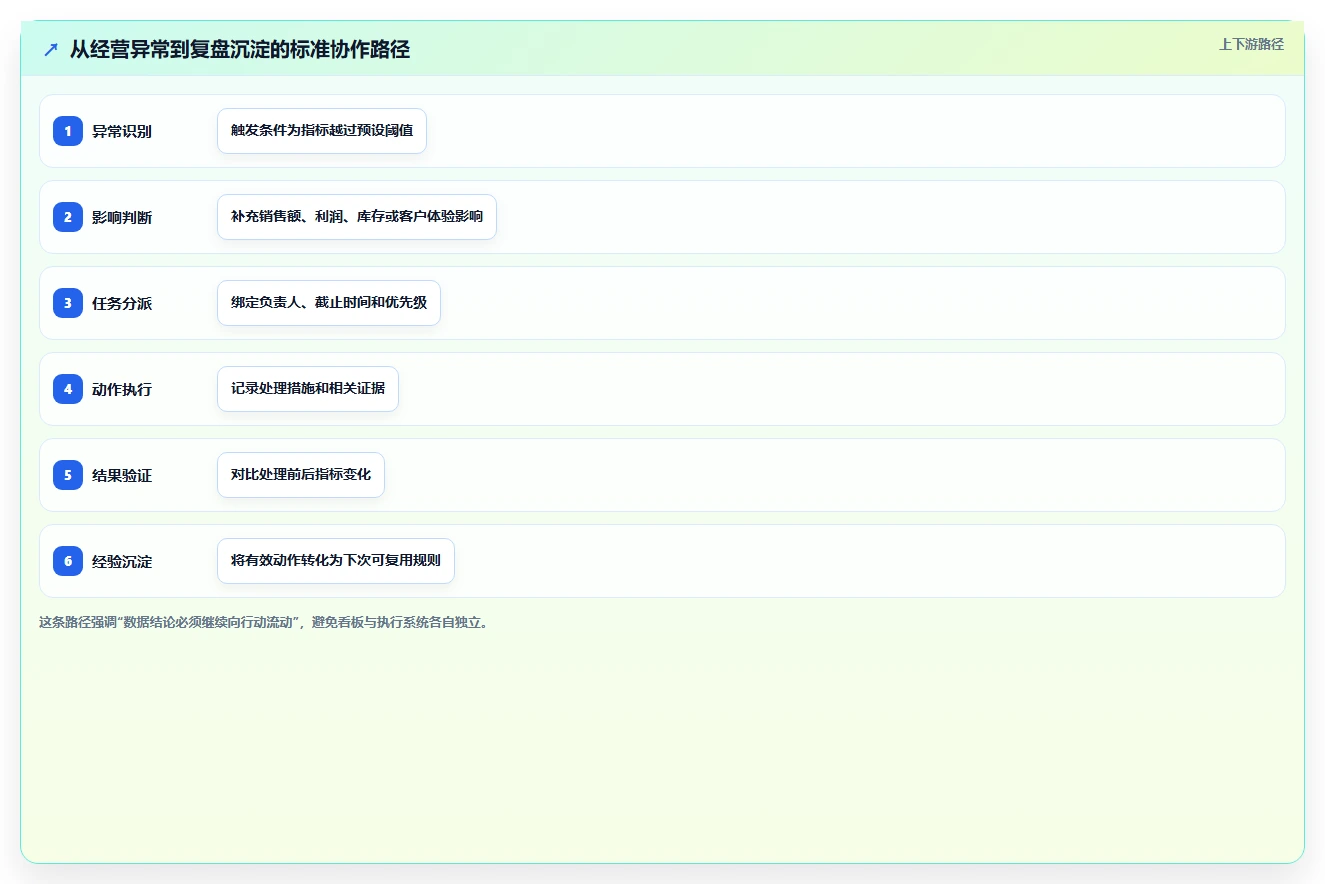This screenshot has width=1325, height=884.
Task: Select step number badge 3
Action: pos(68,303)
